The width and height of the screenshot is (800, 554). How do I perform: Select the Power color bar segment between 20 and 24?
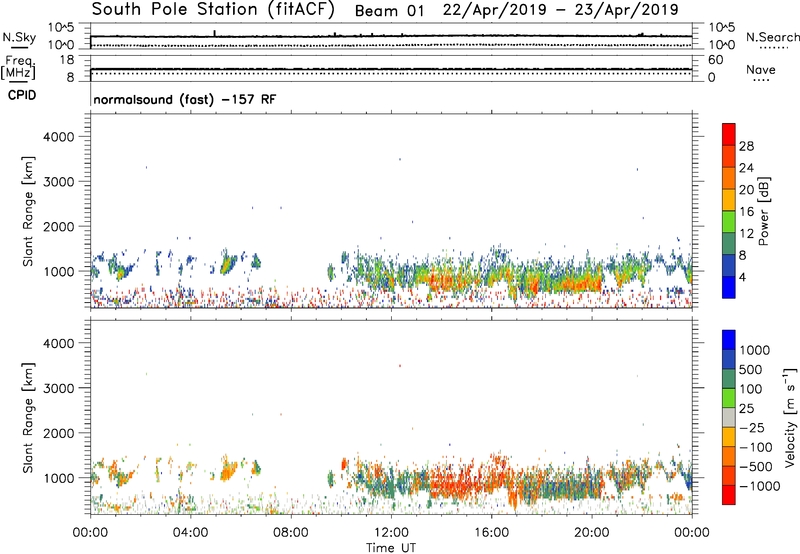[729, 178]
